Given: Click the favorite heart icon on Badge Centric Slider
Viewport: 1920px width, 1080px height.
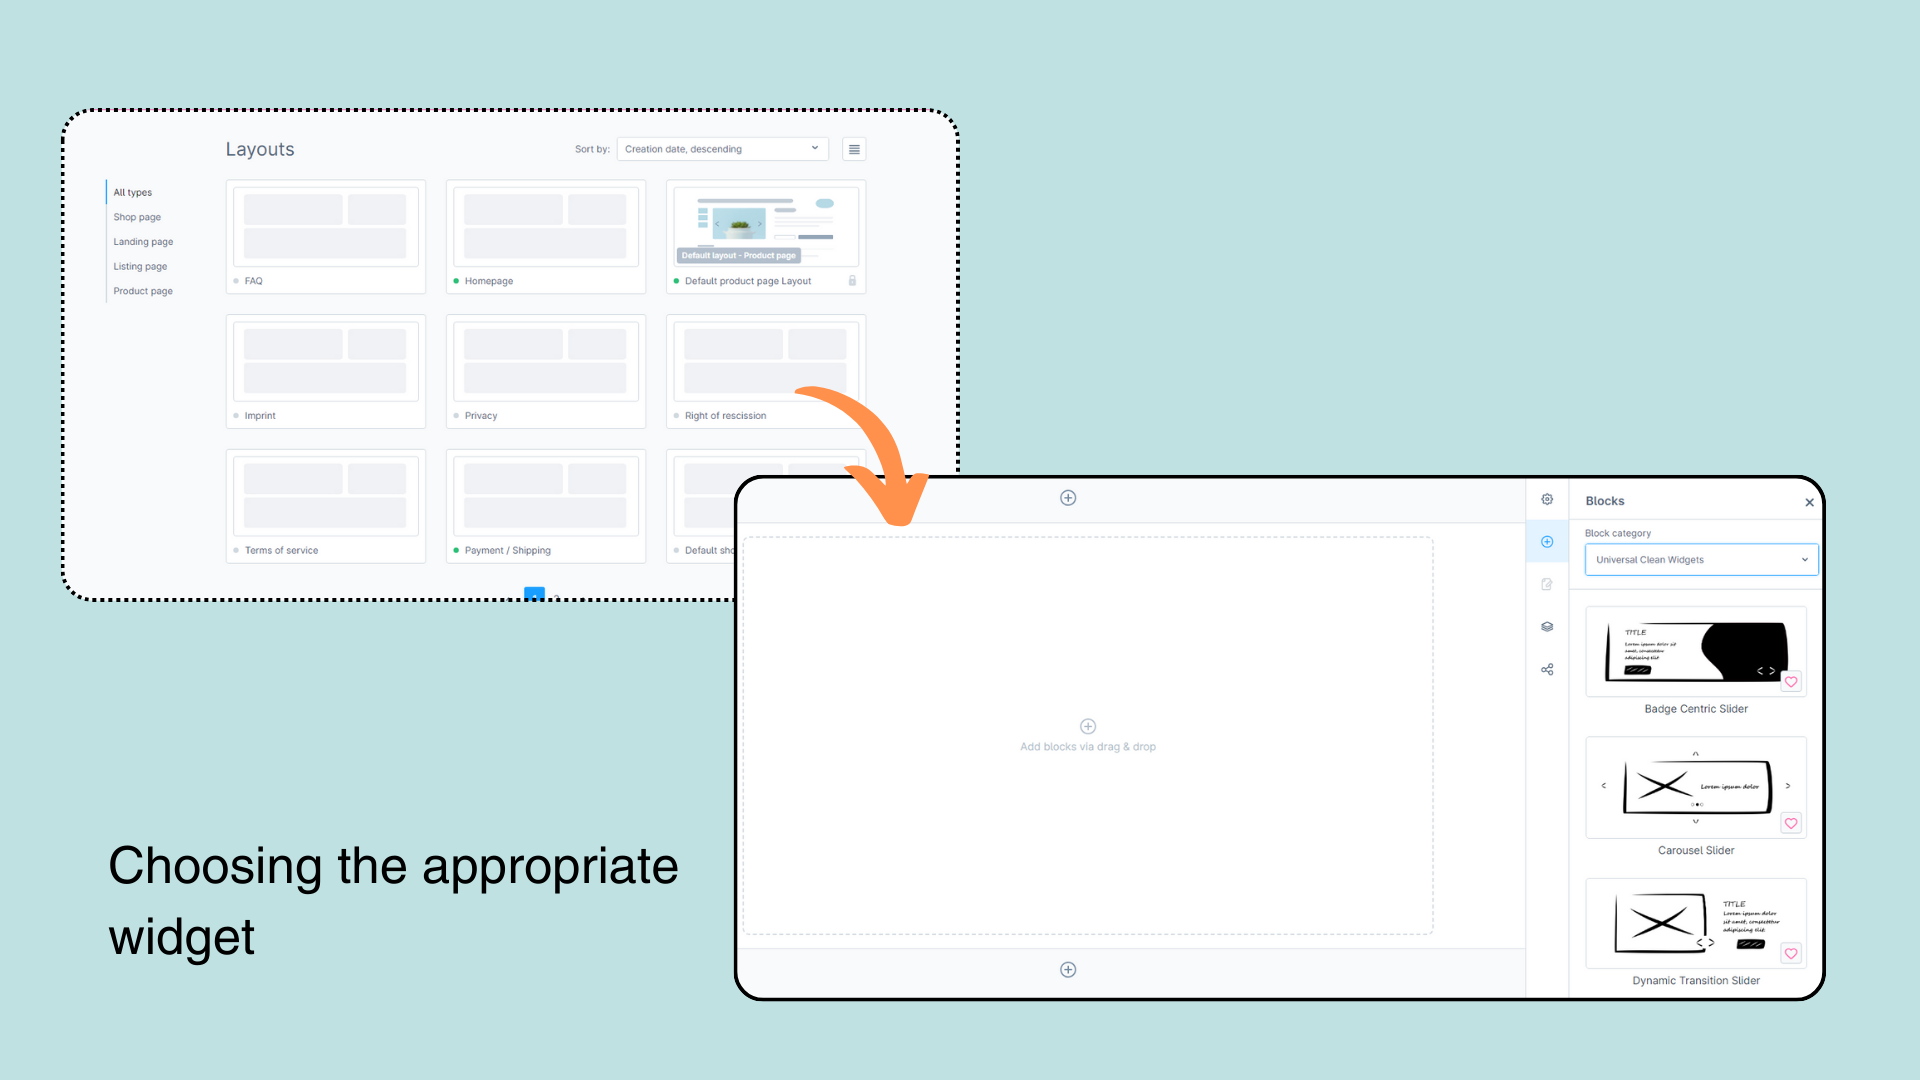Looking at the screenshot, I should pyautogui.click(x=1791, y=682).
